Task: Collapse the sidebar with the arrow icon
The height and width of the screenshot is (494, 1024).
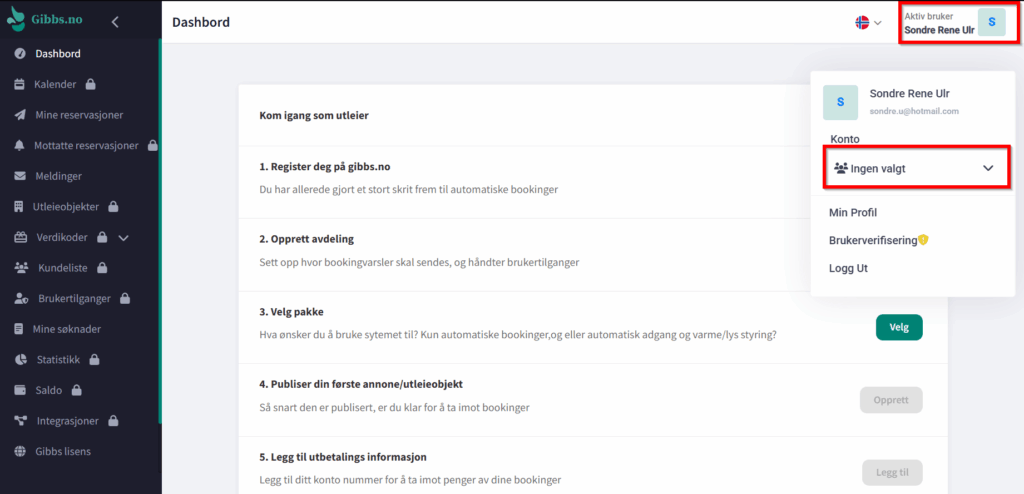Action: coord(115,22)
